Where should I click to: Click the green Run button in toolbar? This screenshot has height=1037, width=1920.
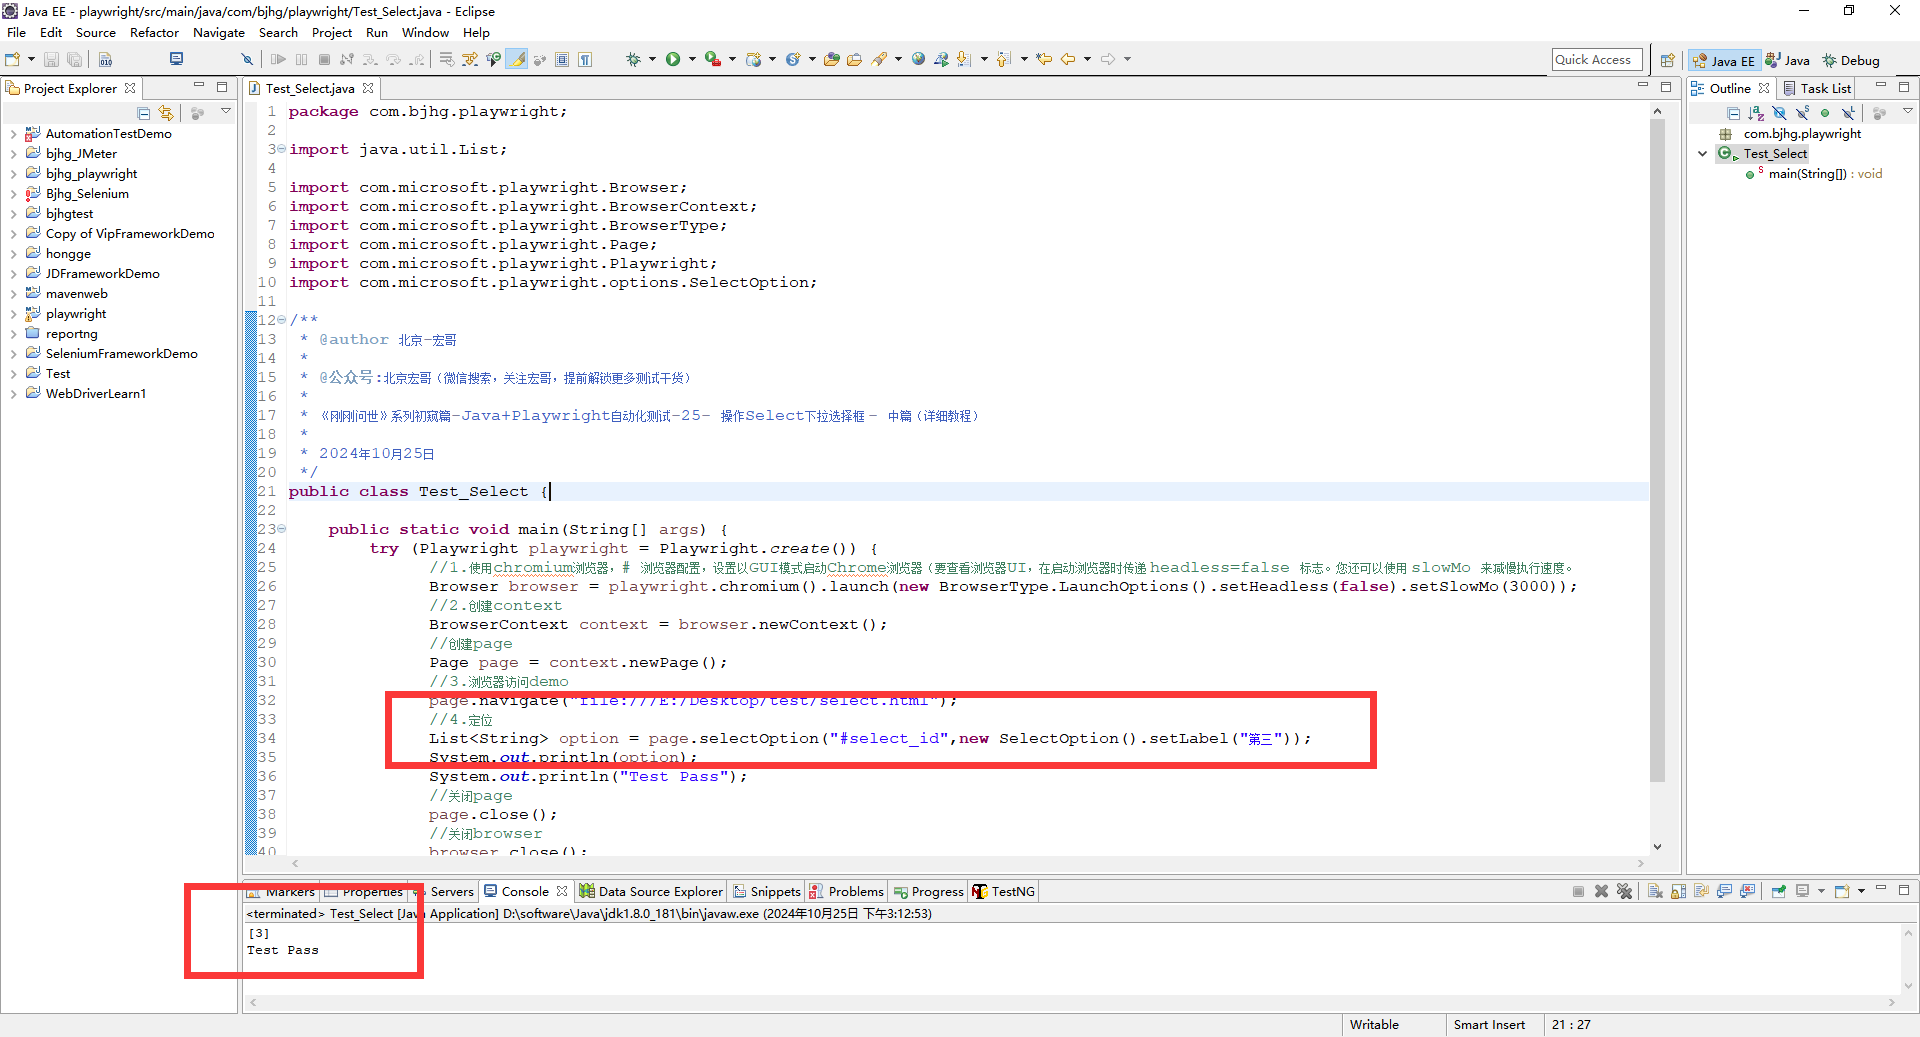673,60
